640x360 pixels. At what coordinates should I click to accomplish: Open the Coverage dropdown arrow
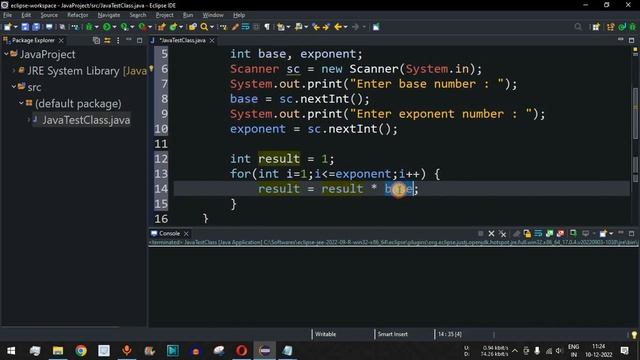(x=132, y=27)
